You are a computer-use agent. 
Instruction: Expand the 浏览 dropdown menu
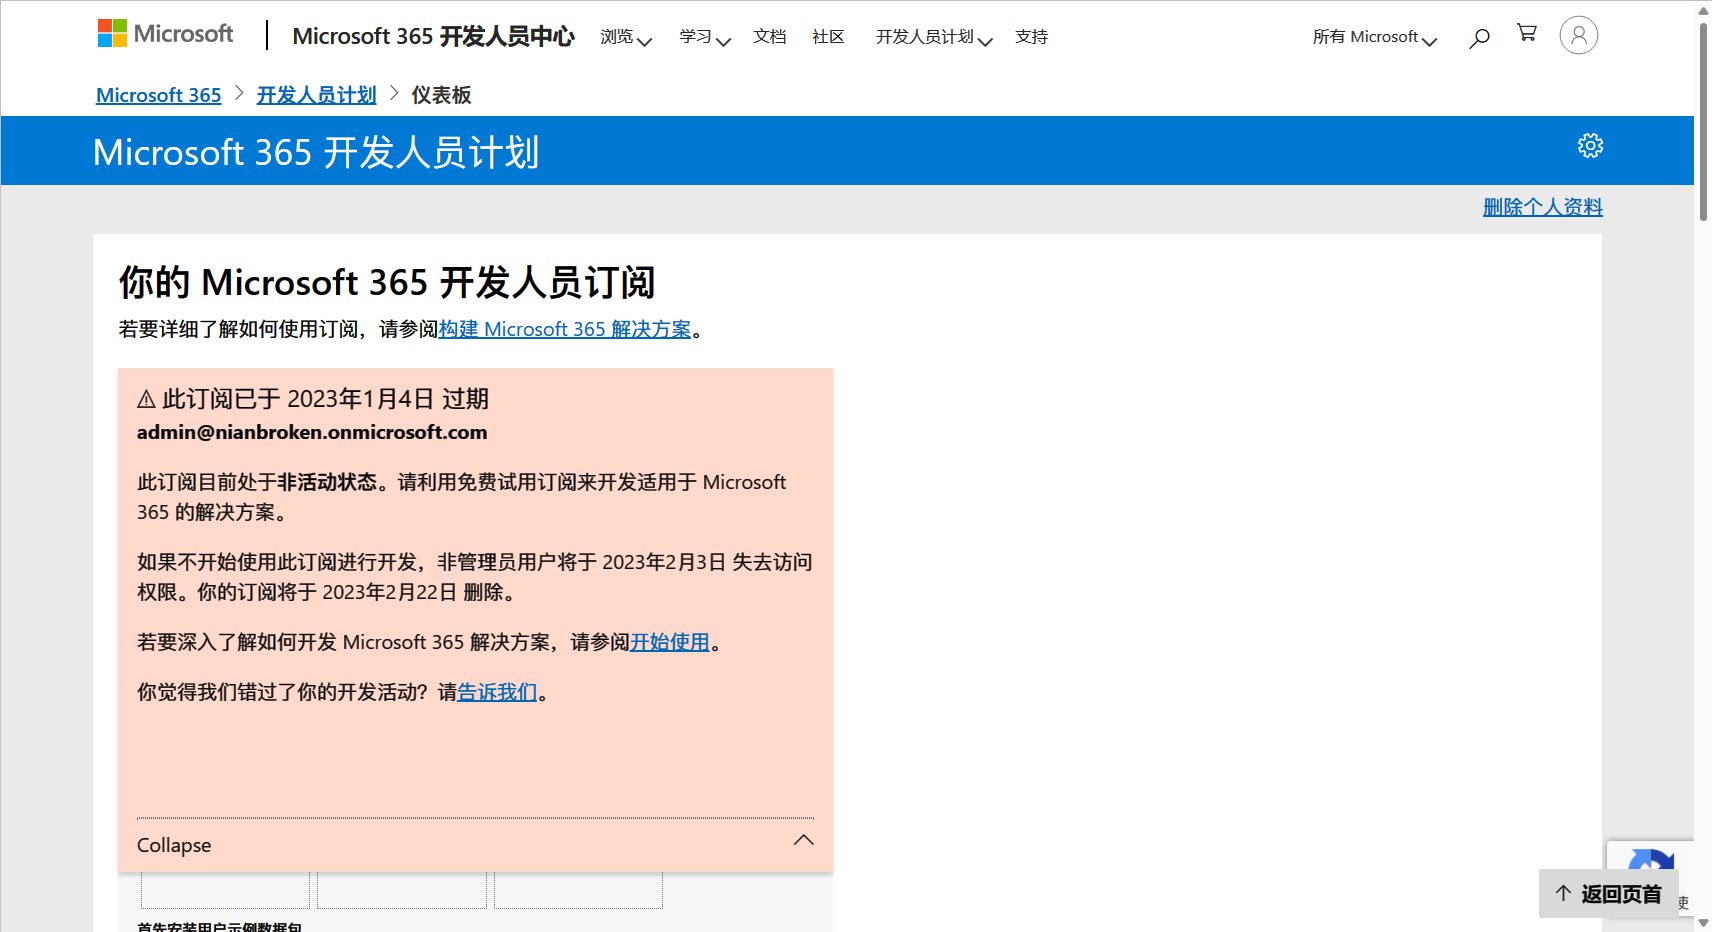tap(626, 37)
